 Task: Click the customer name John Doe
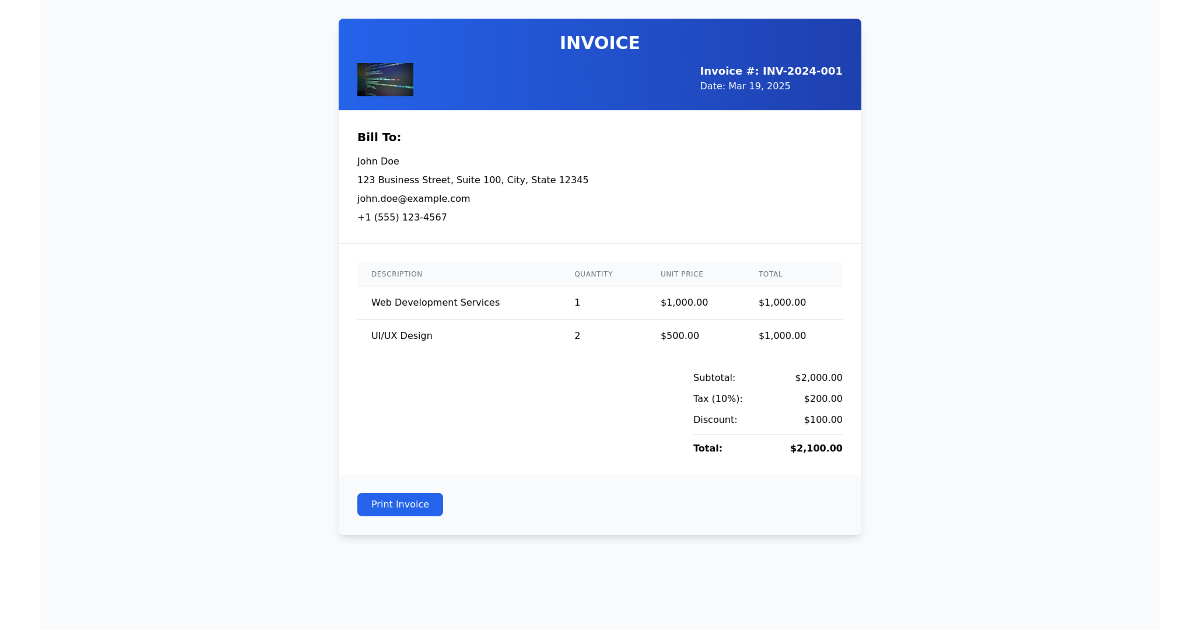click(378, 160)
